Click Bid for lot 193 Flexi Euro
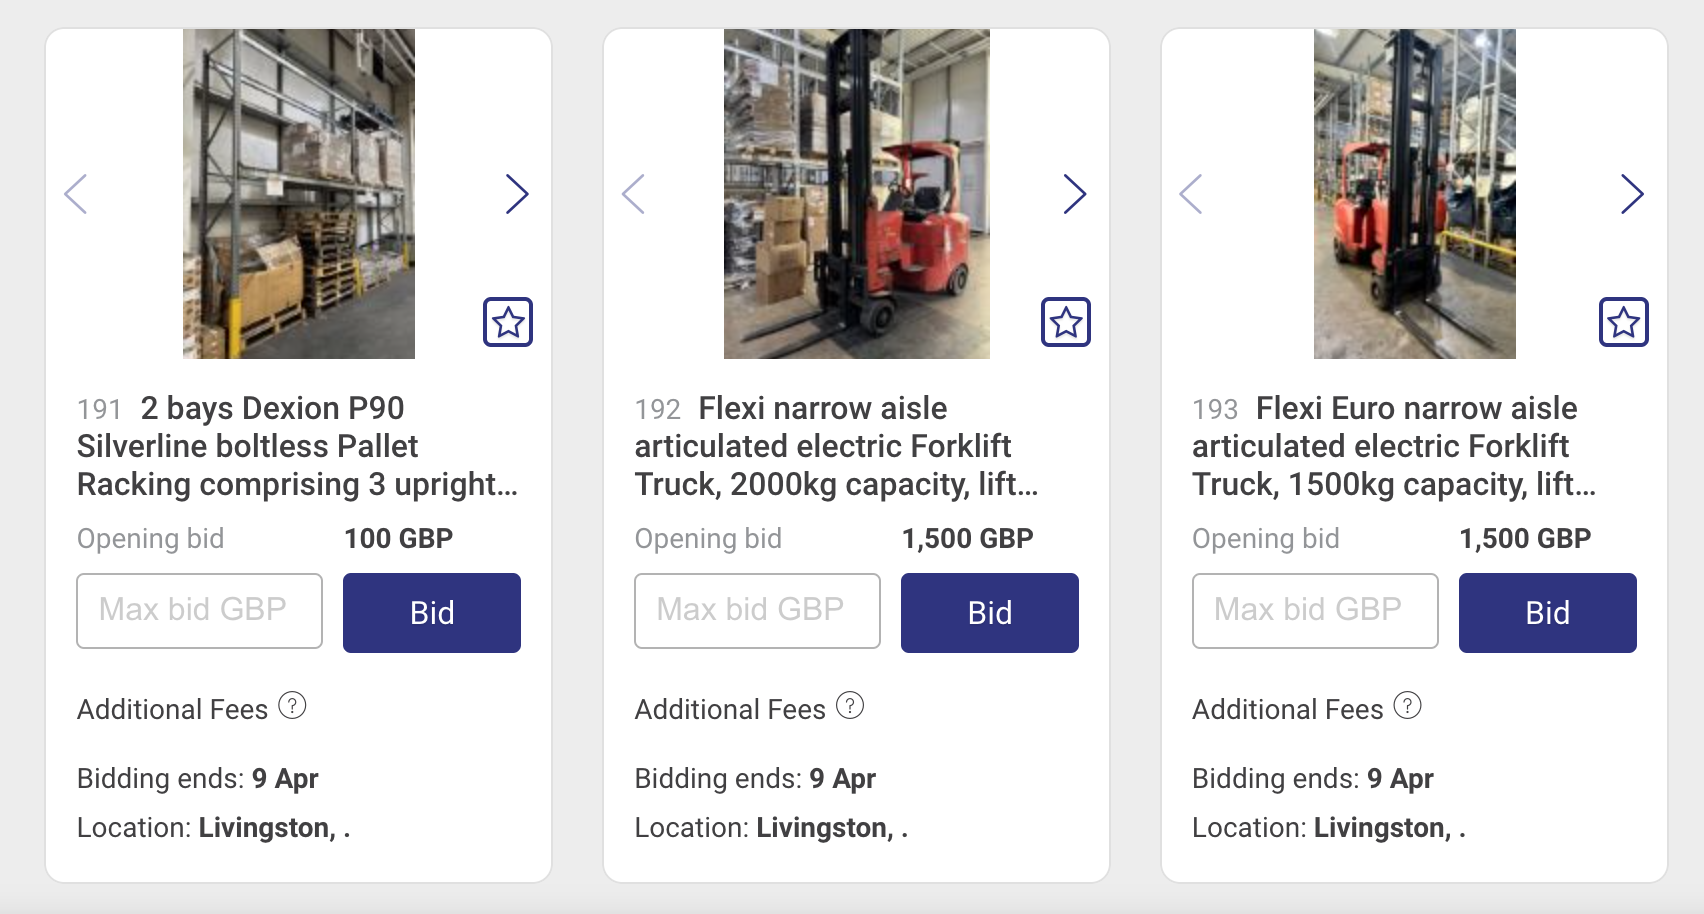Image resolution: width=1704 pixels, height=914 pixels. (x=1547, y=612)
